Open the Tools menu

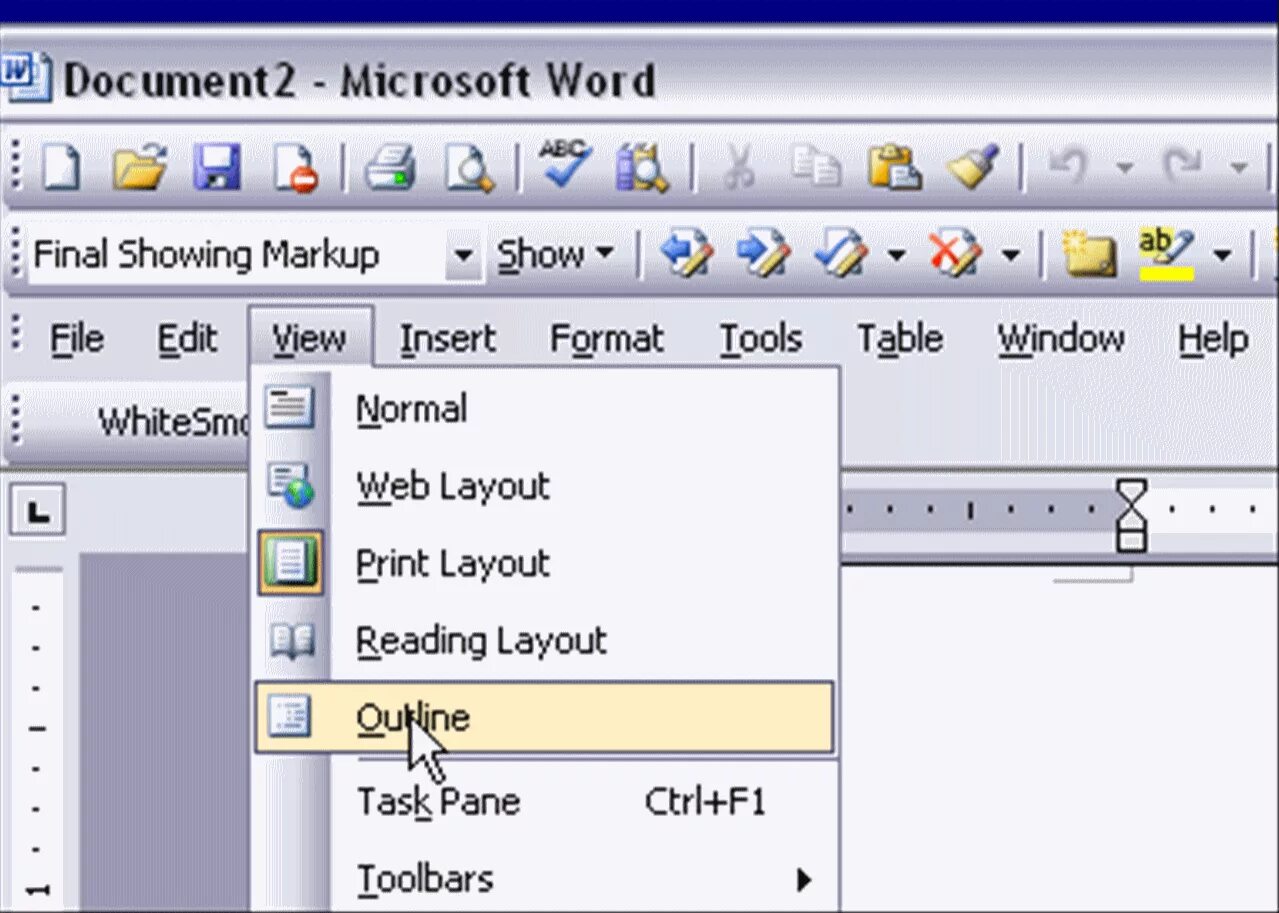pos(761,340)
